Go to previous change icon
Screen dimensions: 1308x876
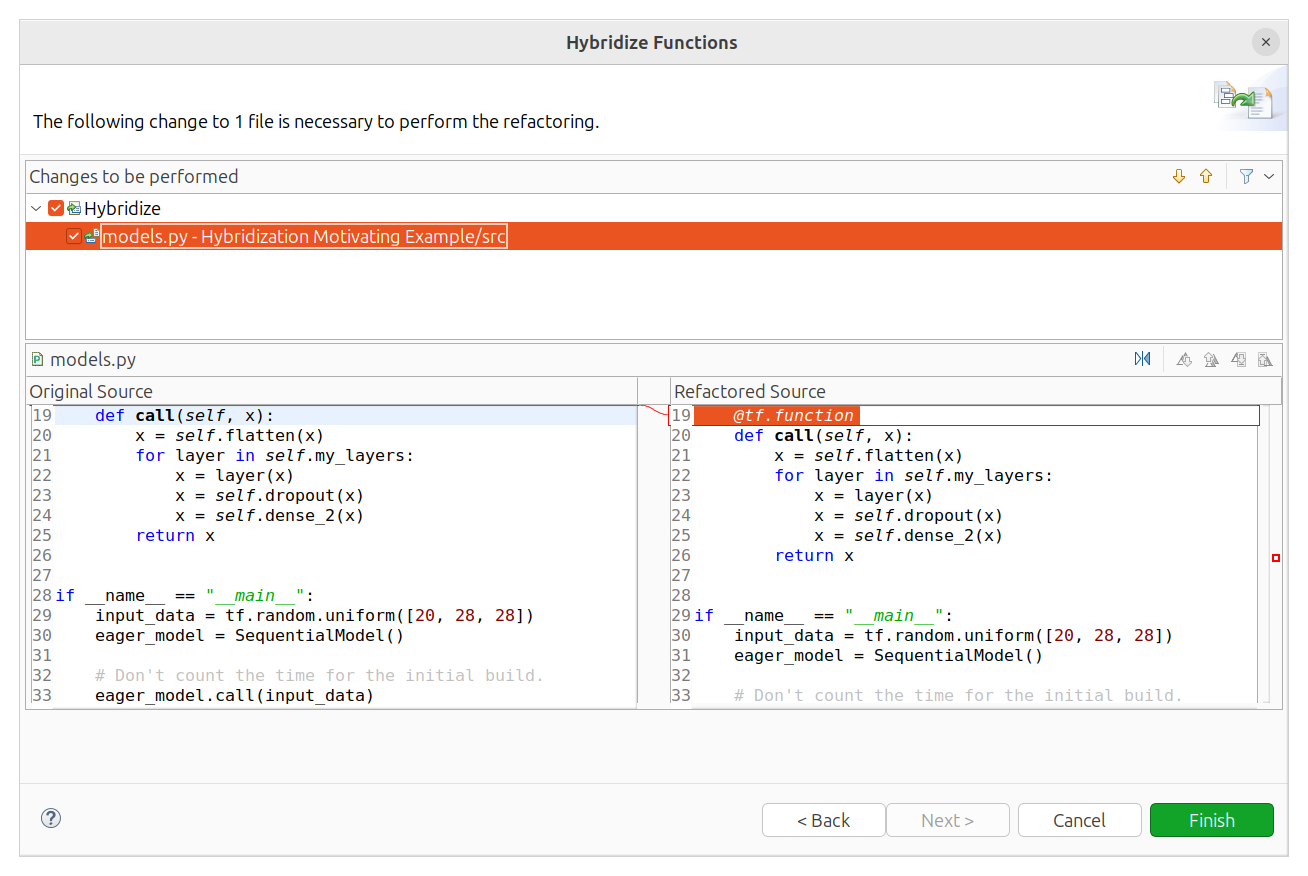point(1265,359)
